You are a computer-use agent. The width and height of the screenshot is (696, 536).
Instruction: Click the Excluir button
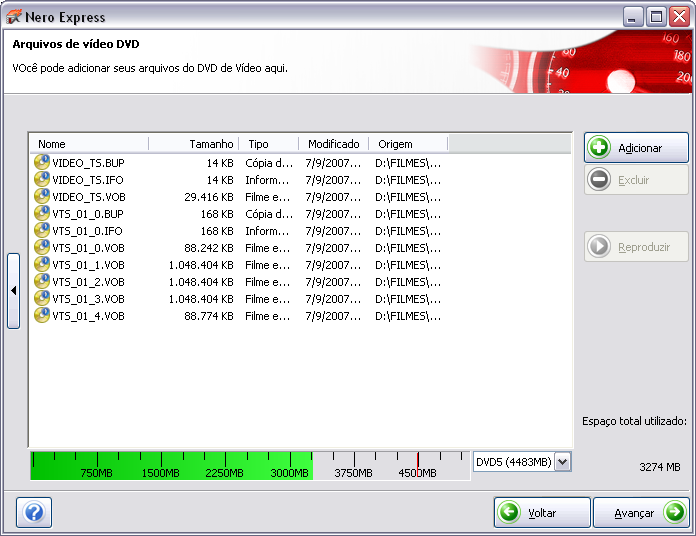point(636,180)
